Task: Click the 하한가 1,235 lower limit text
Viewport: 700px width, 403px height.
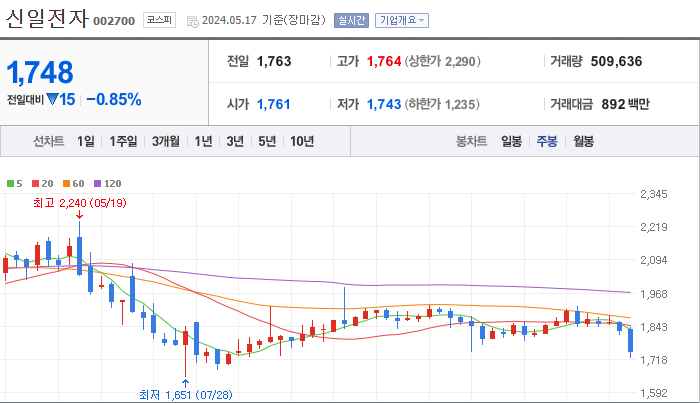Action: coord(442,104)
